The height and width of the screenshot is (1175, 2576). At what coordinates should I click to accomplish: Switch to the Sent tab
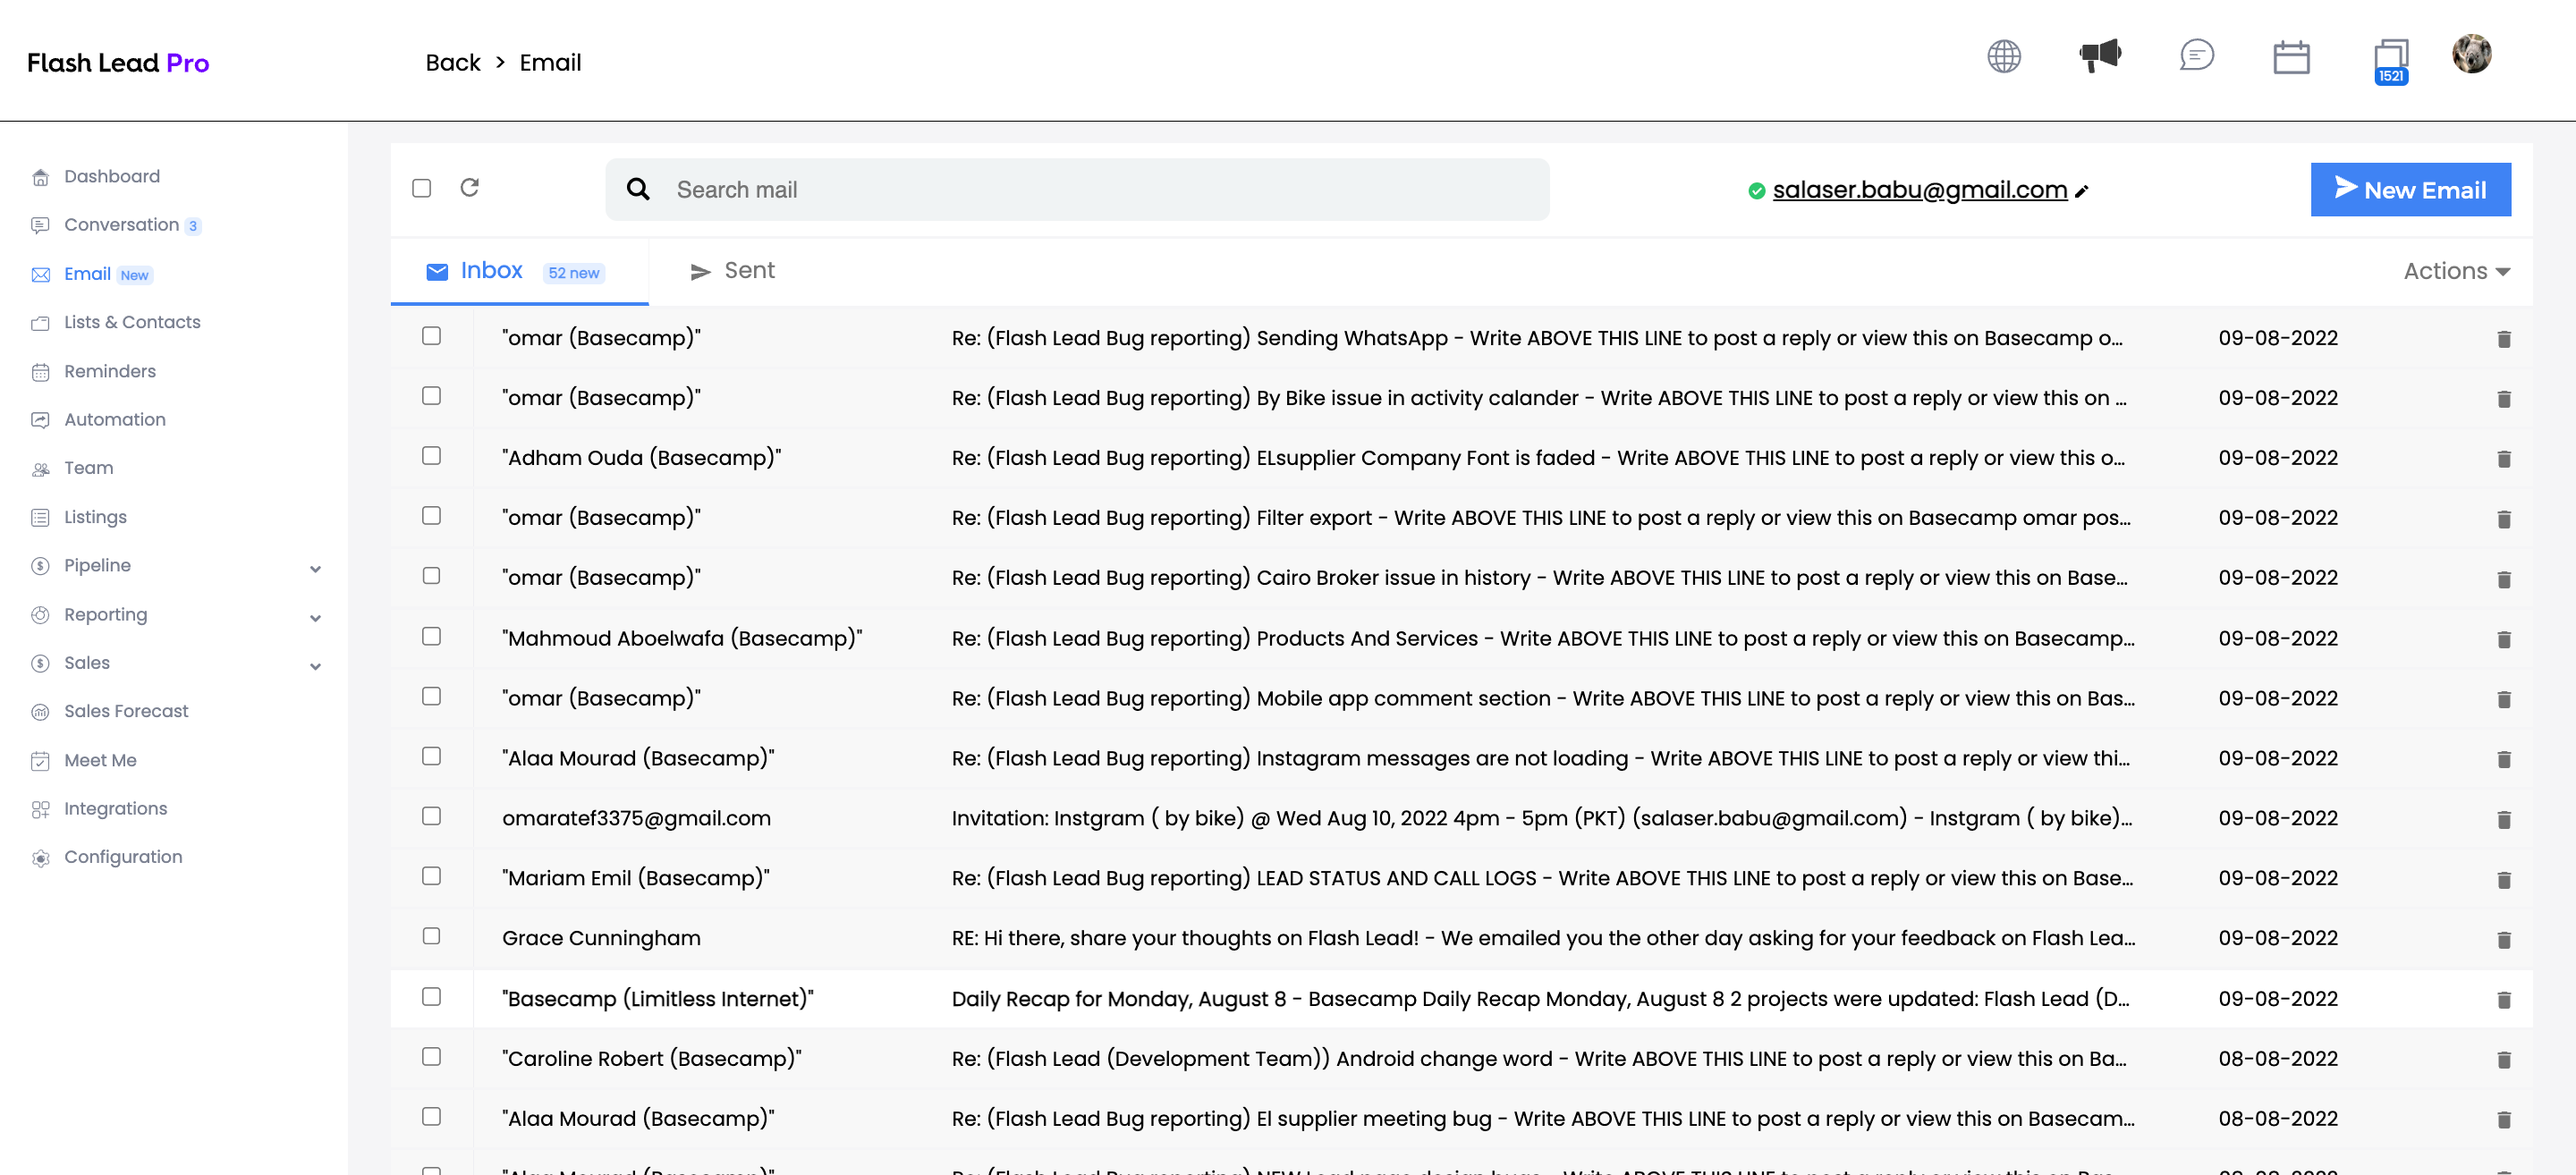tap(732, 271)
